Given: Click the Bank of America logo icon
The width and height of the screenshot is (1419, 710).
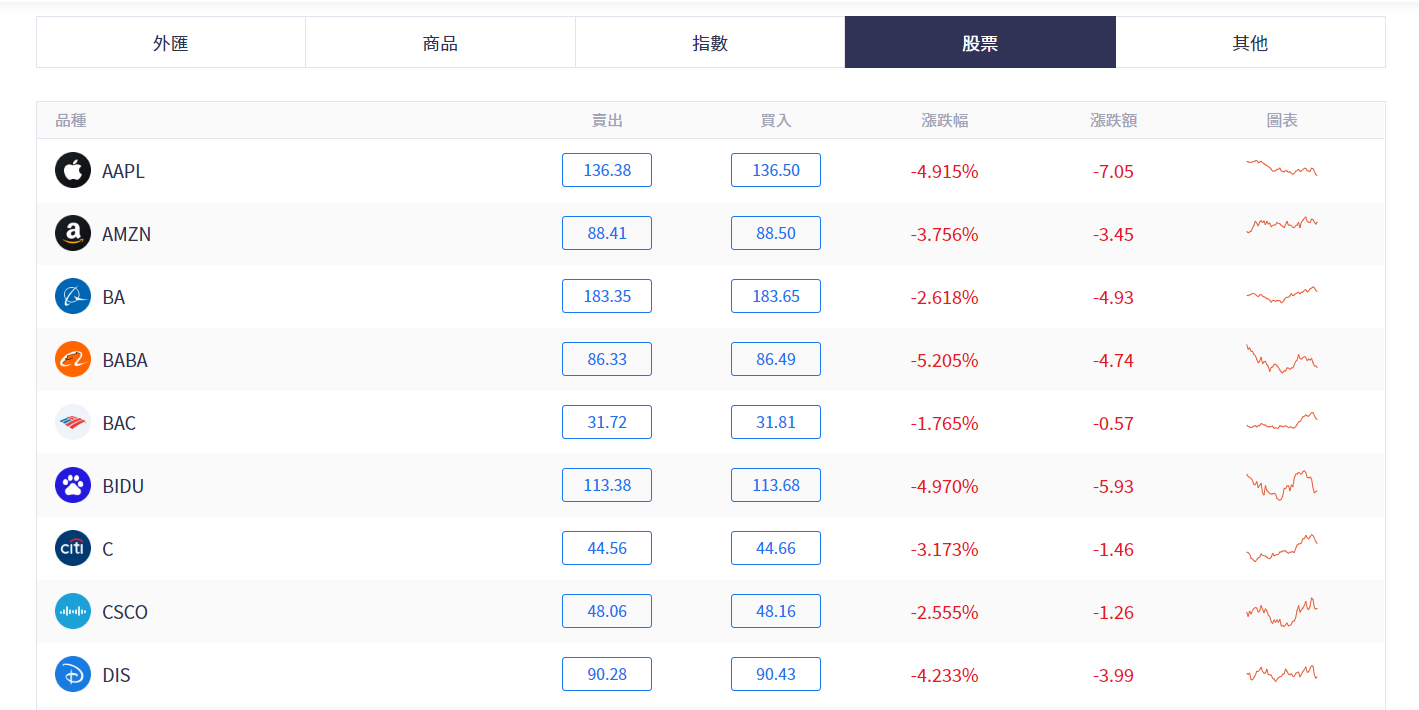Looking at the screenshot, I should pyautogui.click(x=73, y=422).
